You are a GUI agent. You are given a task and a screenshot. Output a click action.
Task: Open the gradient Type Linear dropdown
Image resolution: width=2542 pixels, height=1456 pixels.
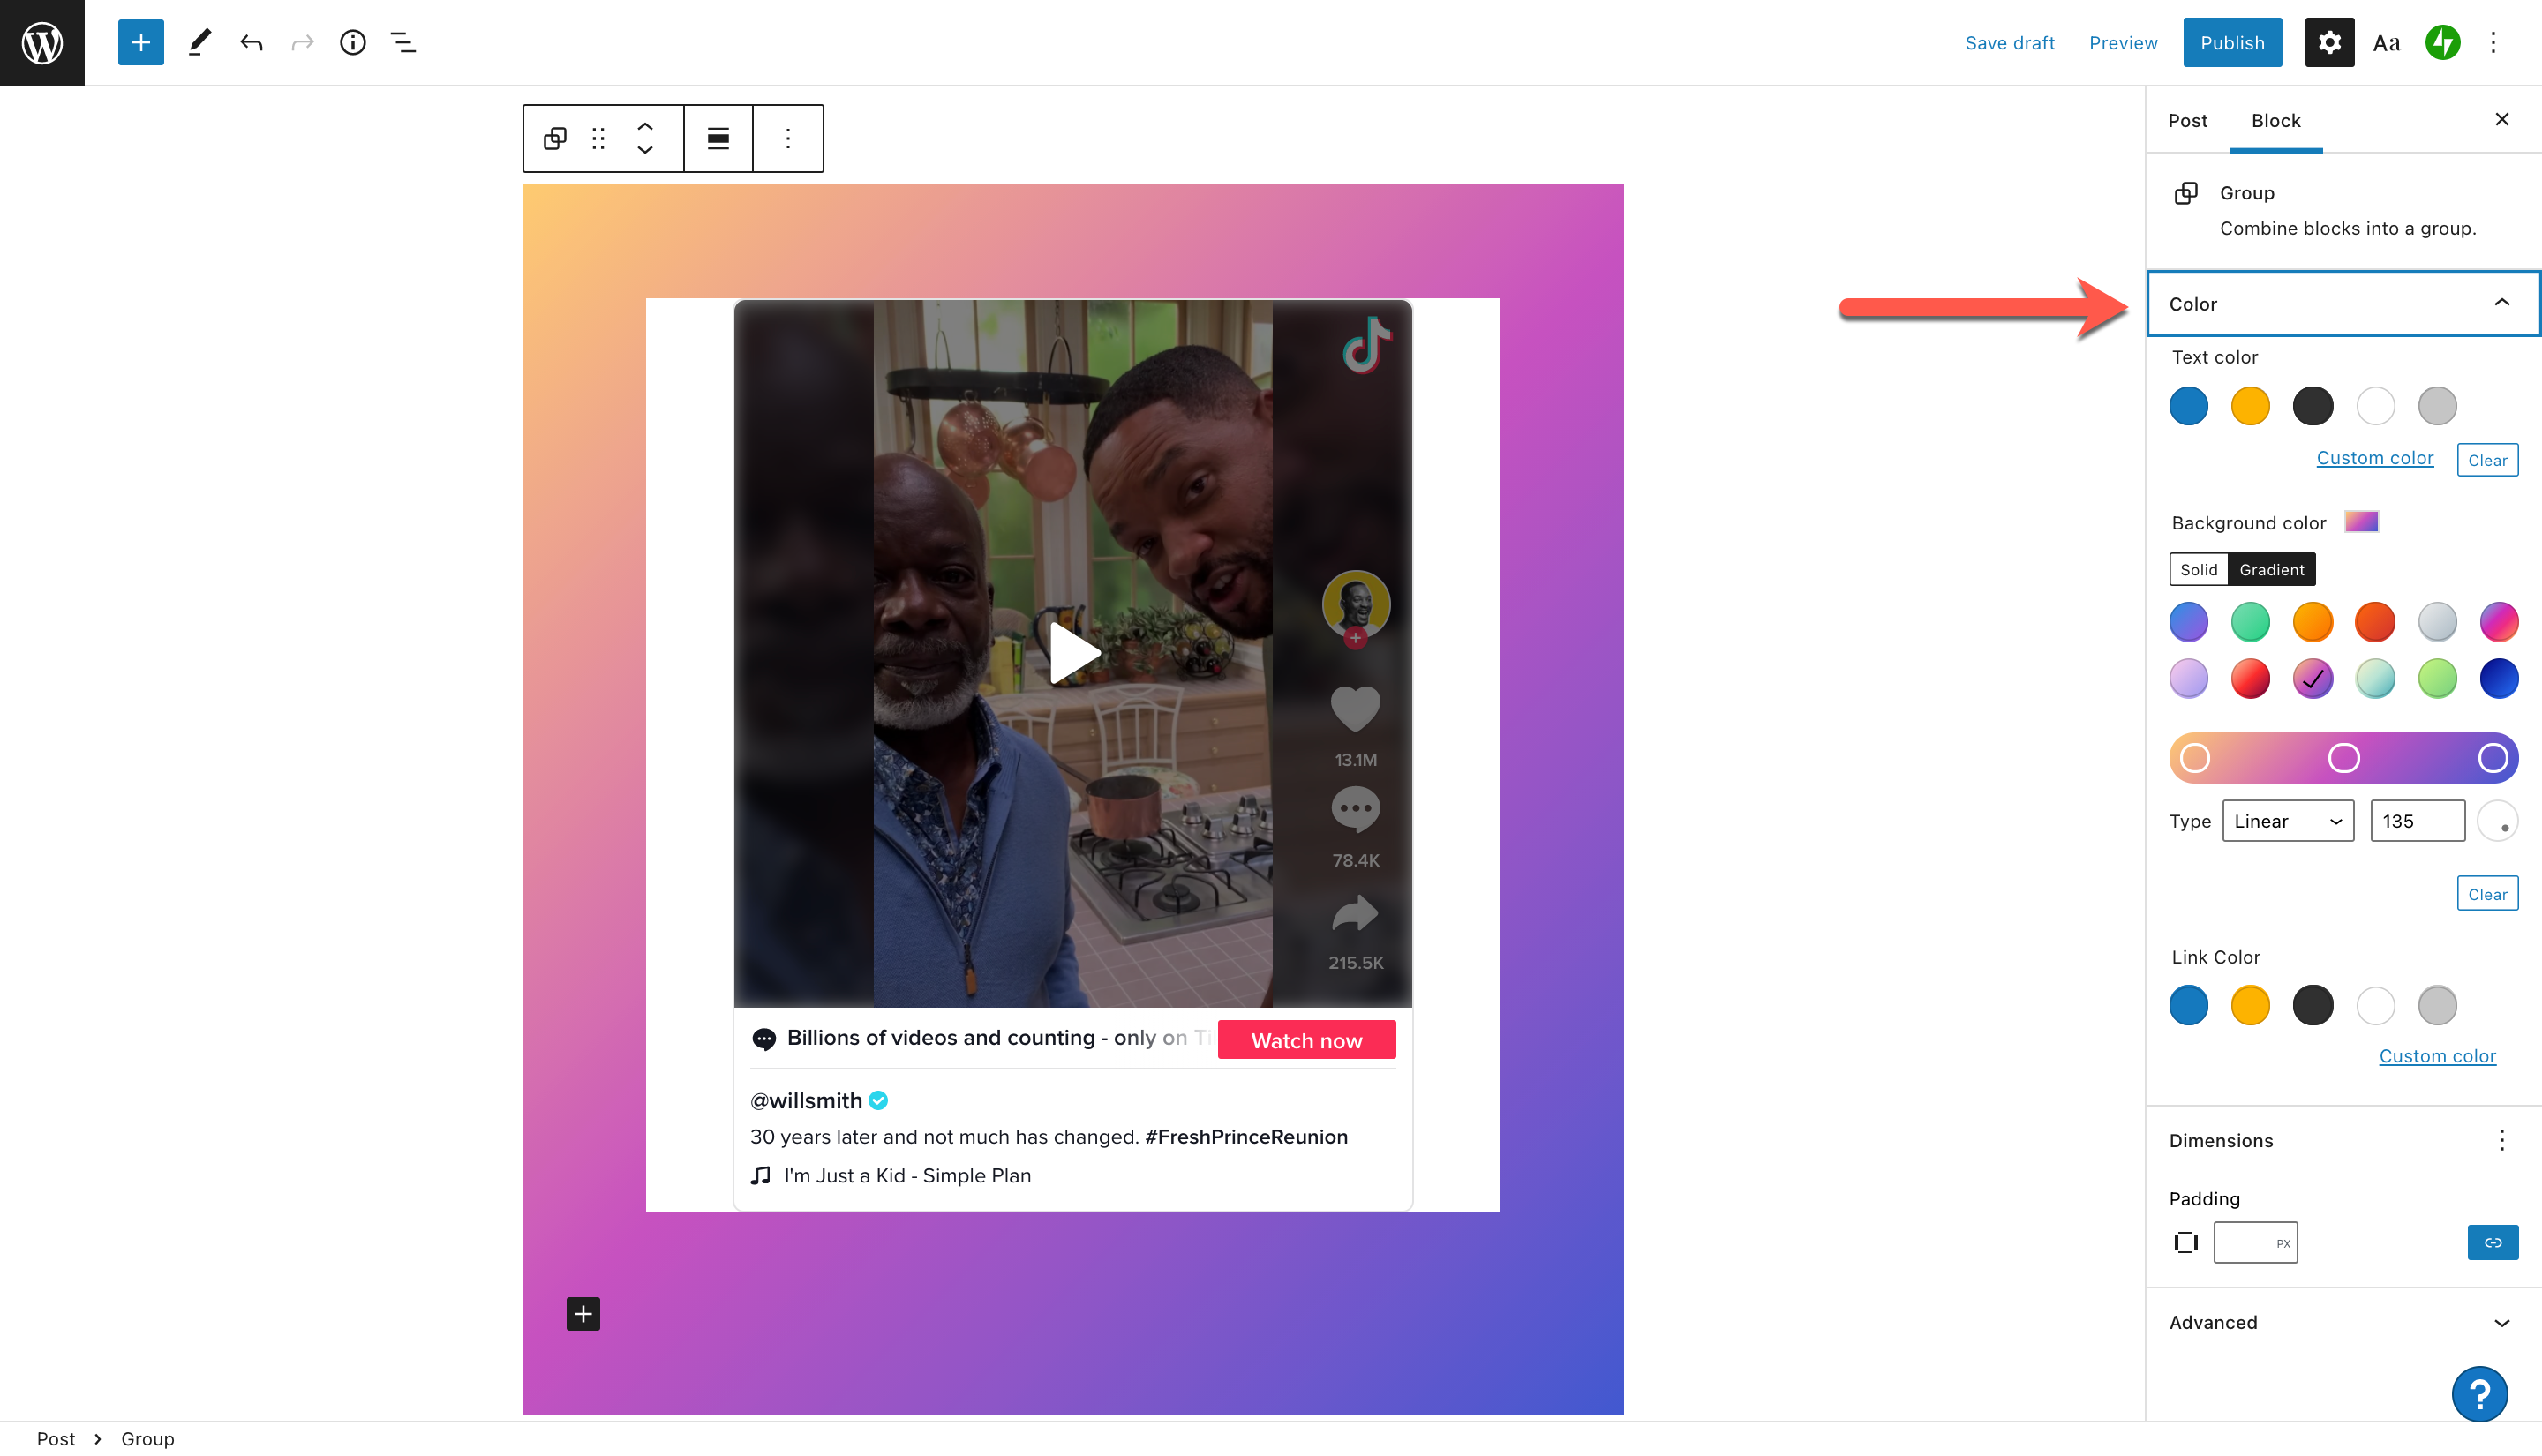[x=2287, y=821]
